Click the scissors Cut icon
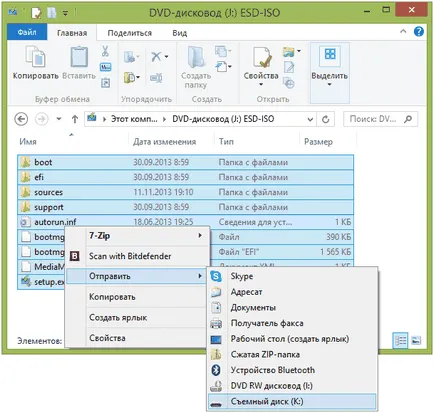The height and width of the screenshot is (413, 434). (105, 51)
